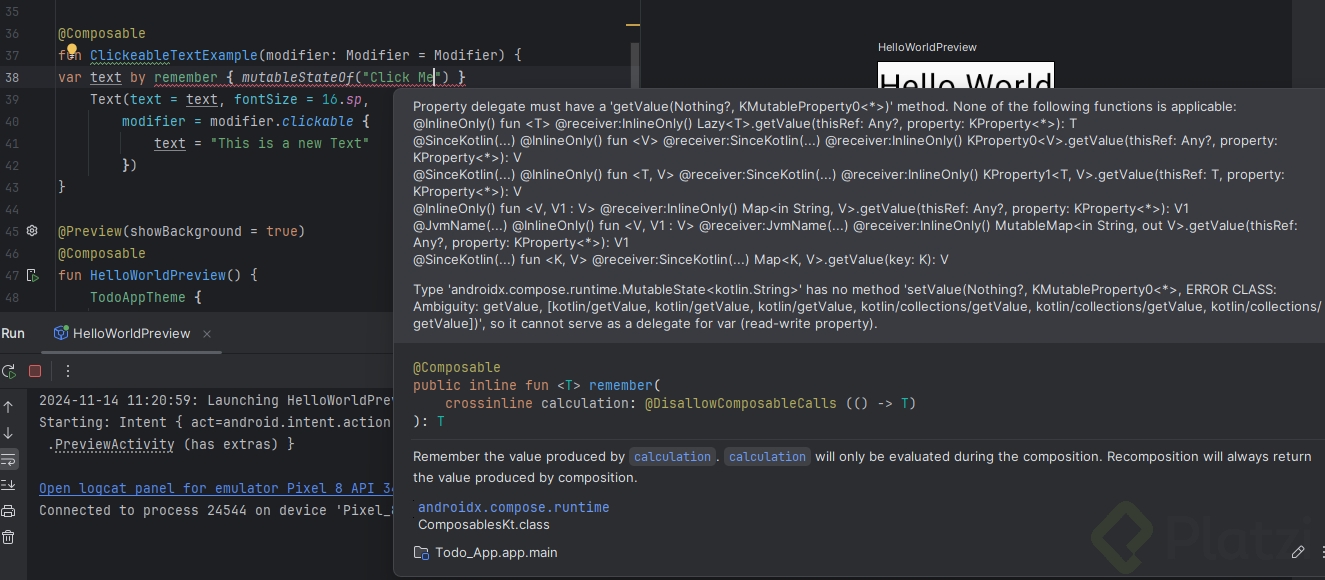Screen dimensions: 1325x580
Task: Rerun the HelloWorldPreview configuration
Action: click(9, 371)
